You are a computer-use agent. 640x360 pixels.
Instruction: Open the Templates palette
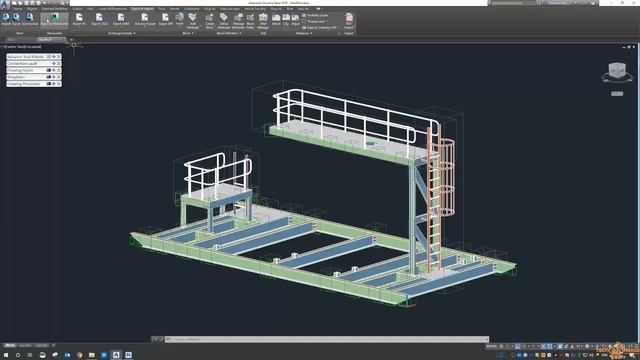pos(16,77)
